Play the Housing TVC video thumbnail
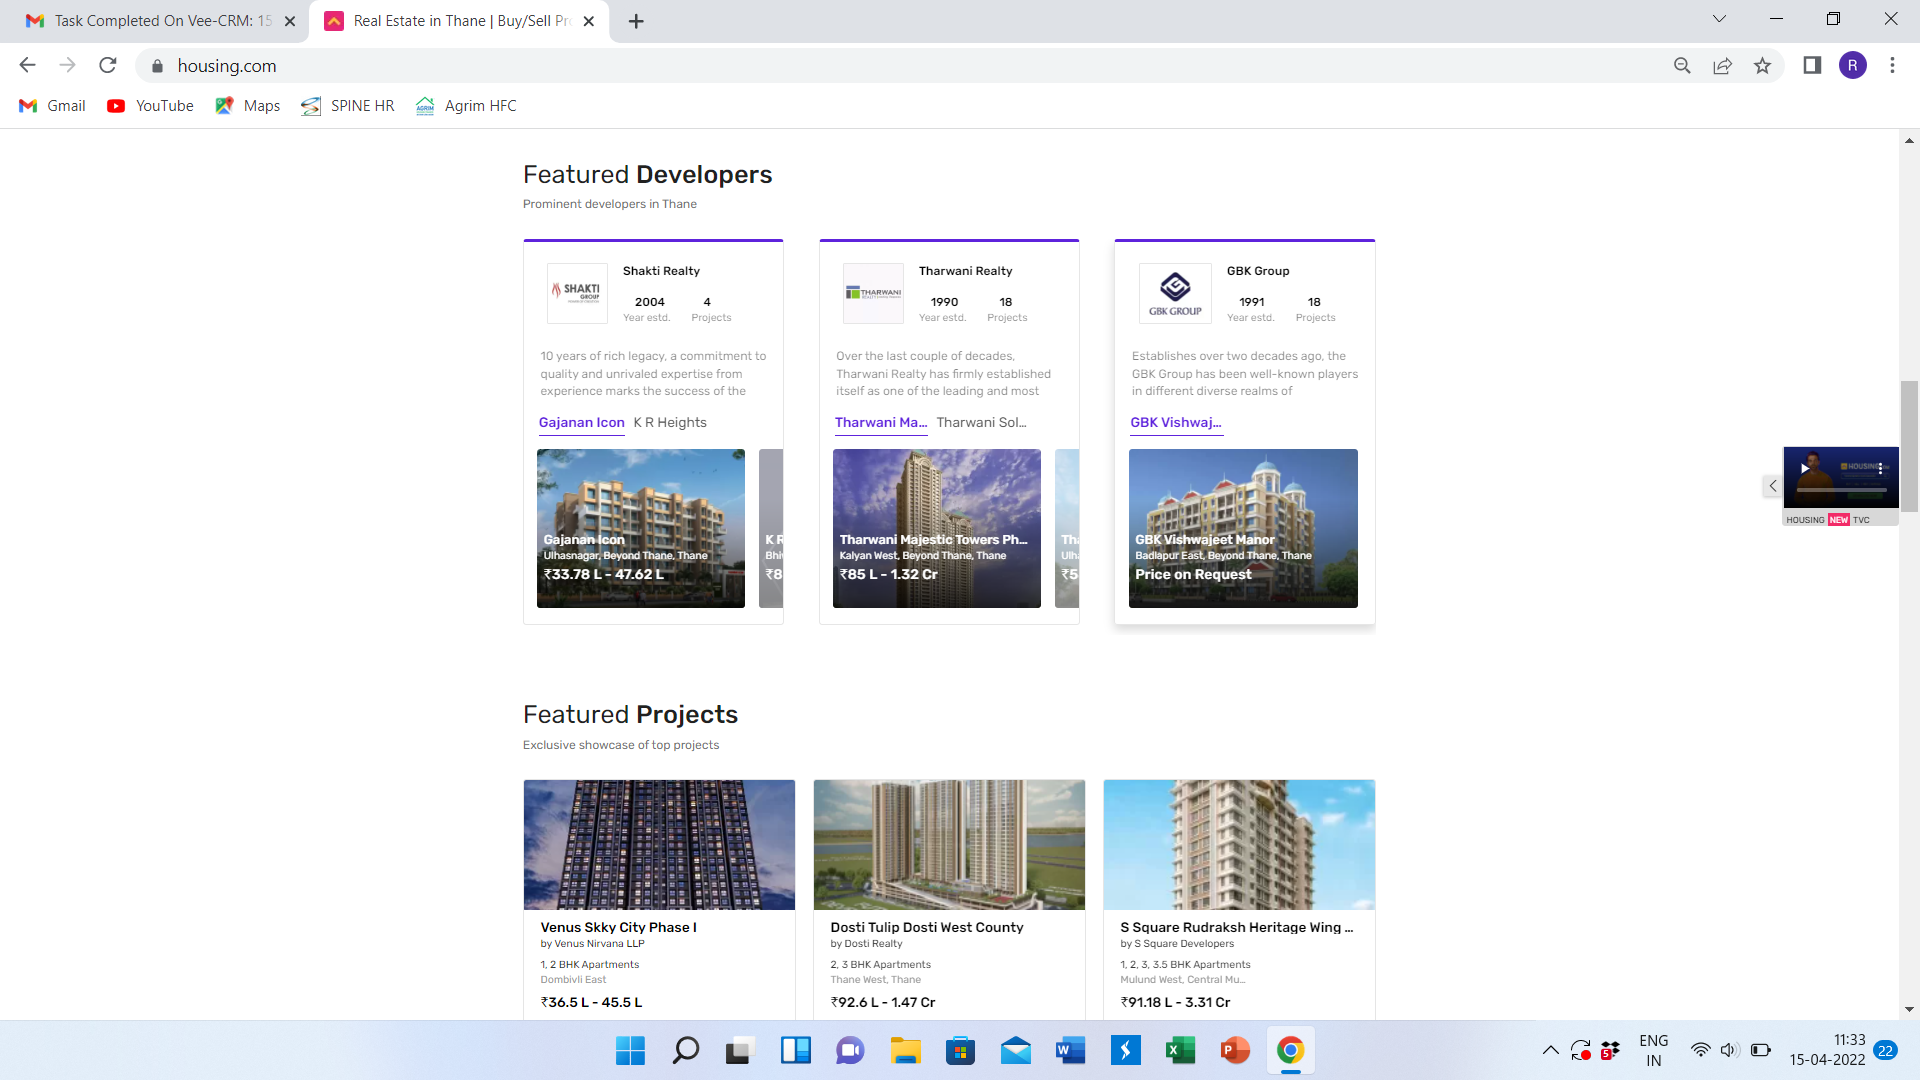The height and width of the screenshot is (1080, 1920). click(x=1804, y=468)
